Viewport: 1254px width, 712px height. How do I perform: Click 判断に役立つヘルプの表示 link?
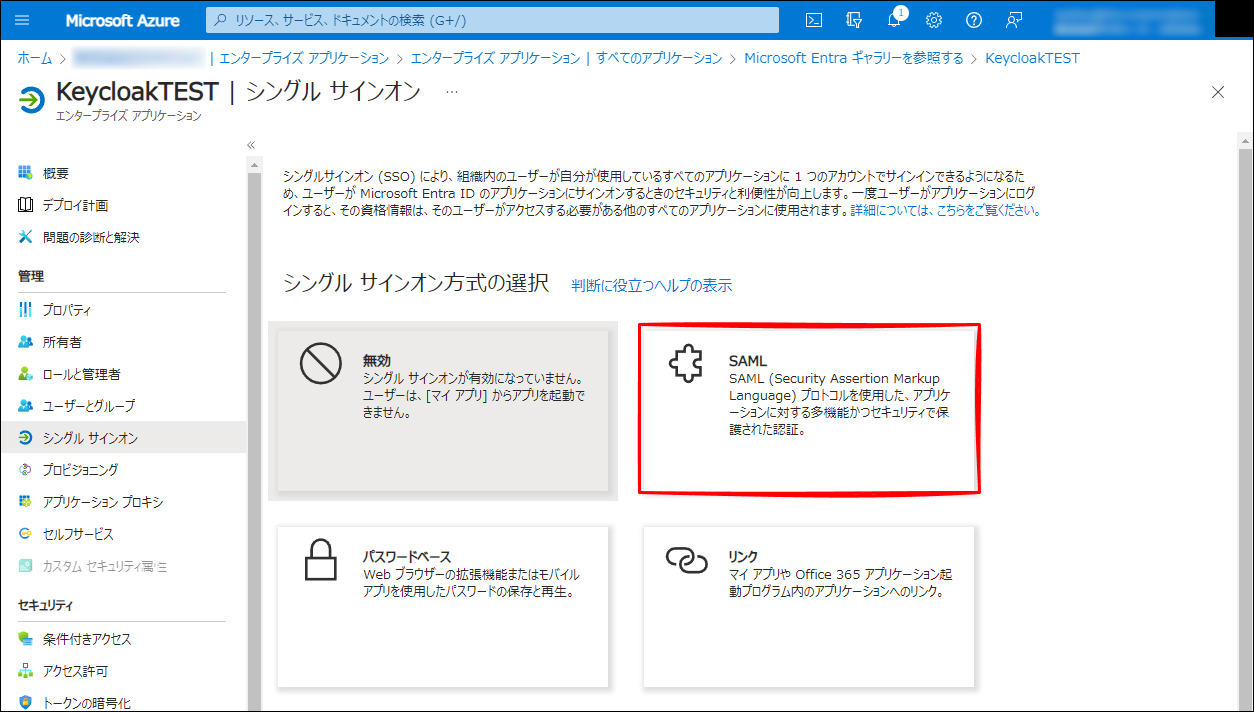click(x=651, y=285)
